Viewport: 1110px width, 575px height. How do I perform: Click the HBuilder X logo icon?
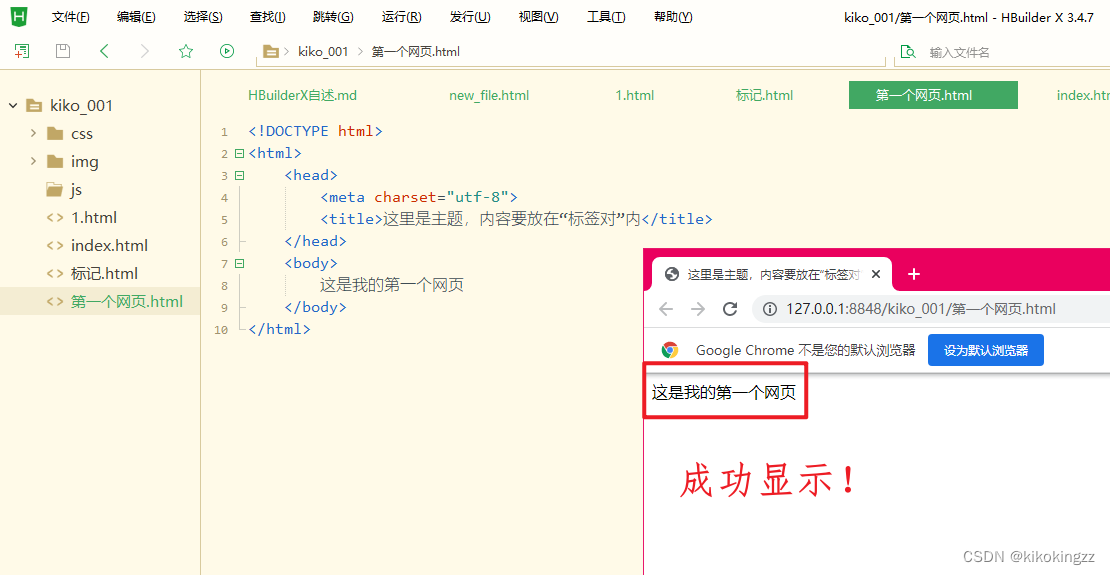(x=20, y=16)
